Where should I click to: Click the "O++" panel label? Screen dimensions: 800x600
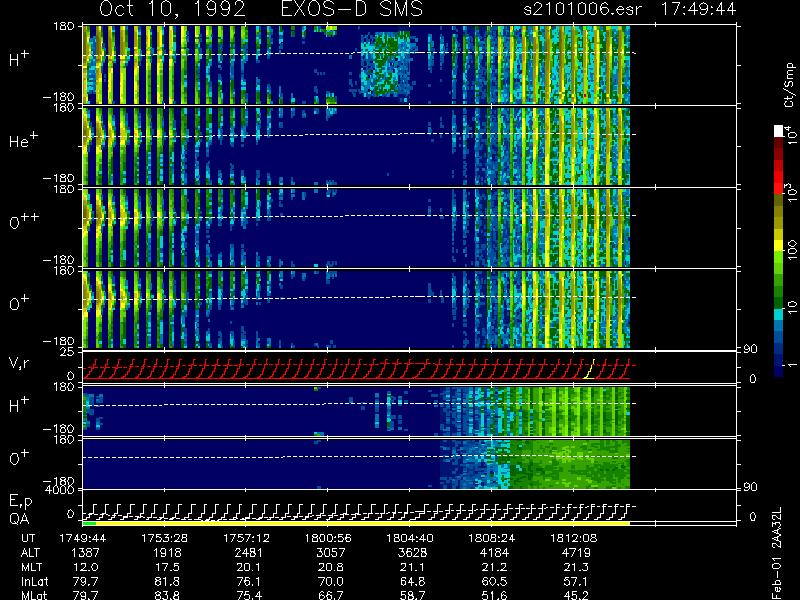[24, 221]
